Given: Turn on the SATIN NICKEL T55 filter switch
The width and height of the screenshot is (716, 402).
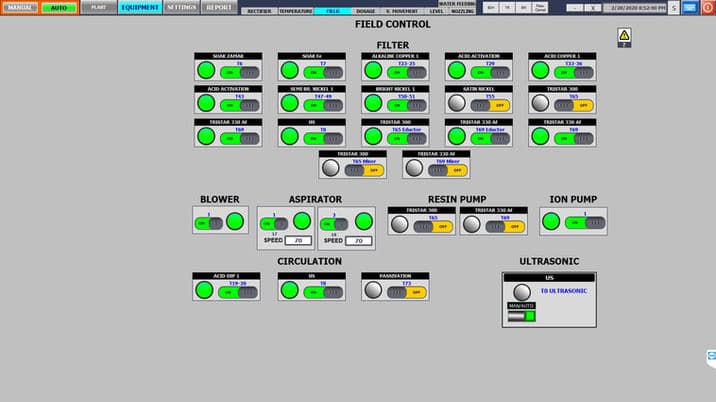Looking at the screenshot, I should (x=490, y=106).
